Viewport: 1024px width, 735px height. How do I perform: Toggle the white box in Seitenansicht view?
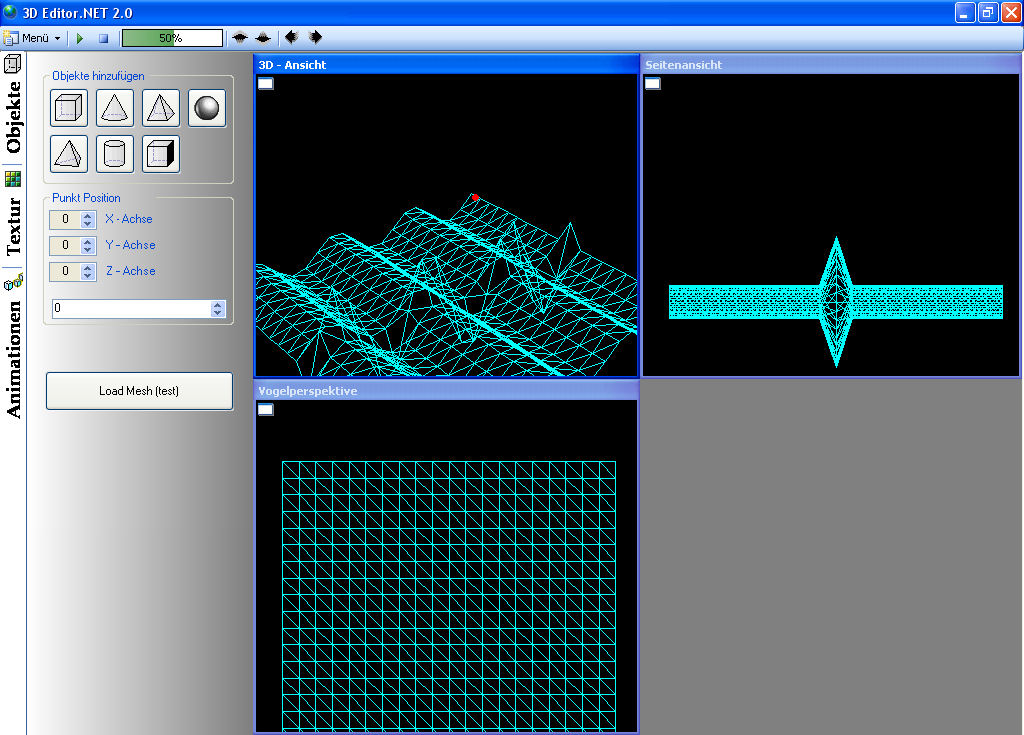pyautogui.click(x=652, y=83)
